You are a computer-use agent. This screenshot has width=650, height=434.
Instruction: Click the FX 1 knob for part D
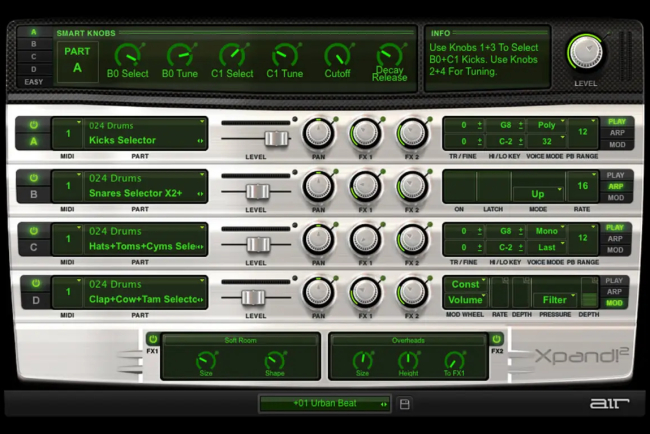click(365, 293)
